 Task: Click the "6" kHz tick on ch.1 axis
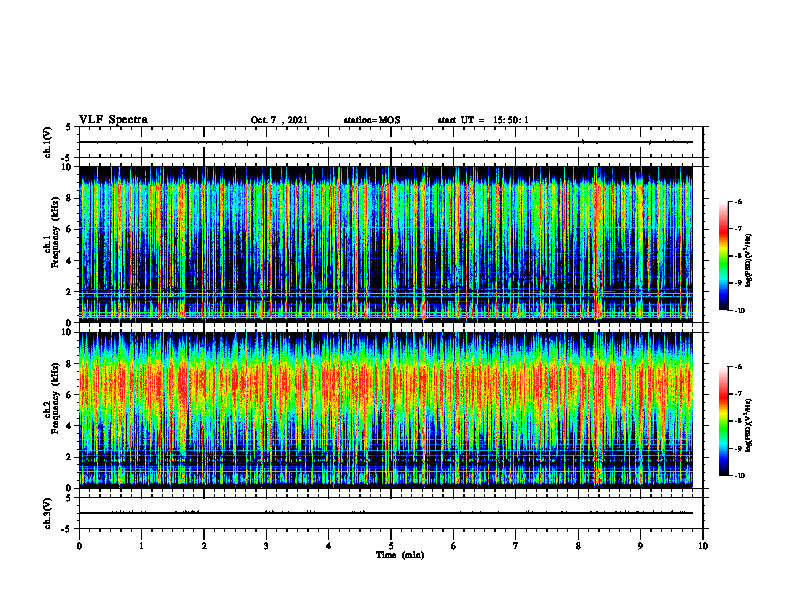coord(70,229)
